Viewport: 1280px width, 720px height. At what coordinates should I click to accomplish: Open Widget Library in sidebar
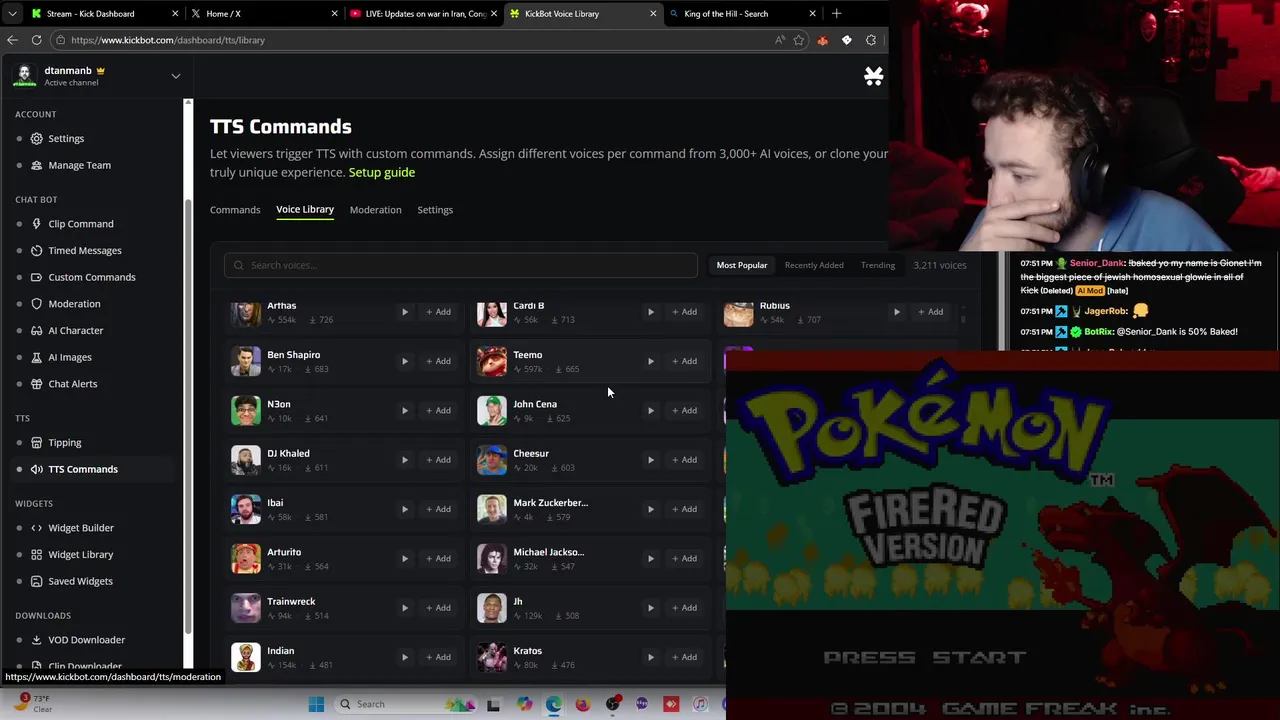(x=81, y=555)
